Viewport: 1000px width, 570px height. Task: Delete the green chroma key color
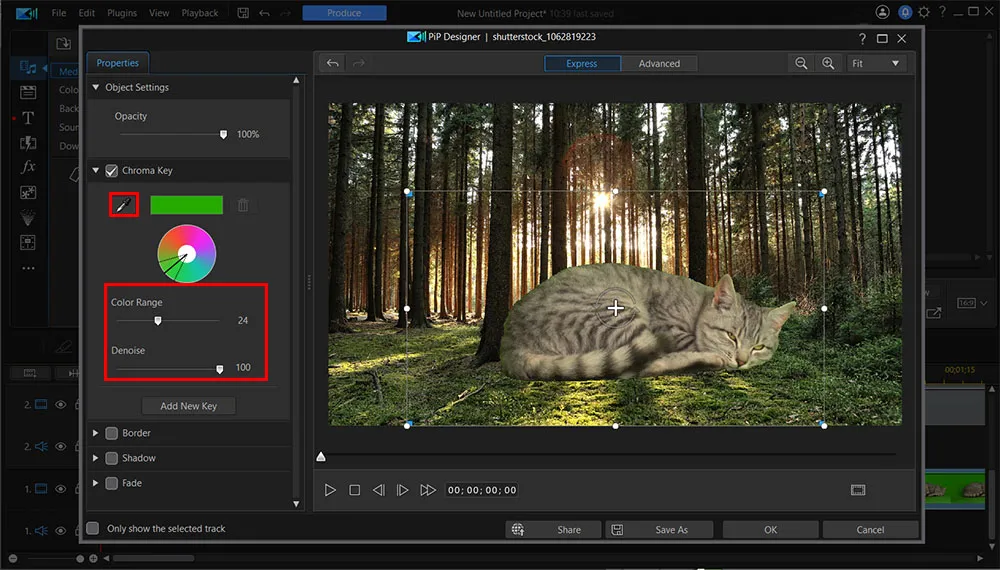click(x=242, y=205)
